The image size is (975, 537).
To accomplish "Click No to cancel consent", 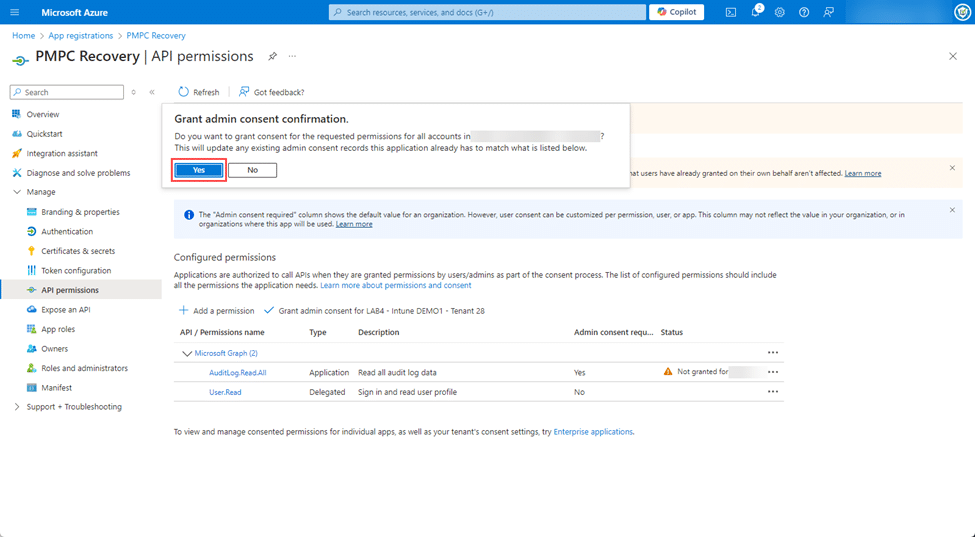I will click(x=252, y=170).
